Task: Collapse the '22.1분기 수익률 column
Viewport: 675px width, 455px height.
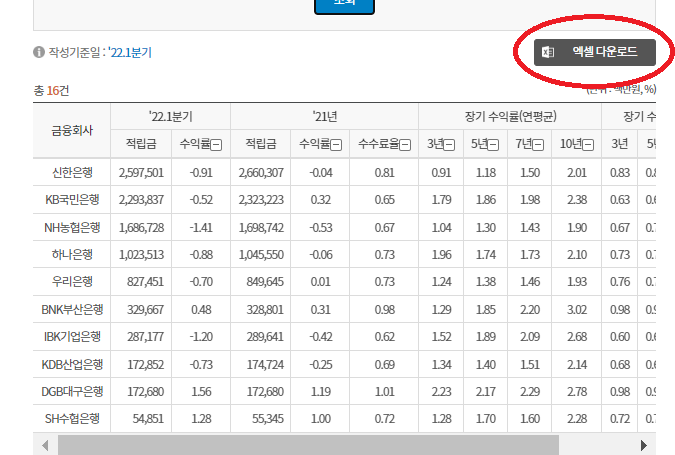Action: tap(216, 145)
